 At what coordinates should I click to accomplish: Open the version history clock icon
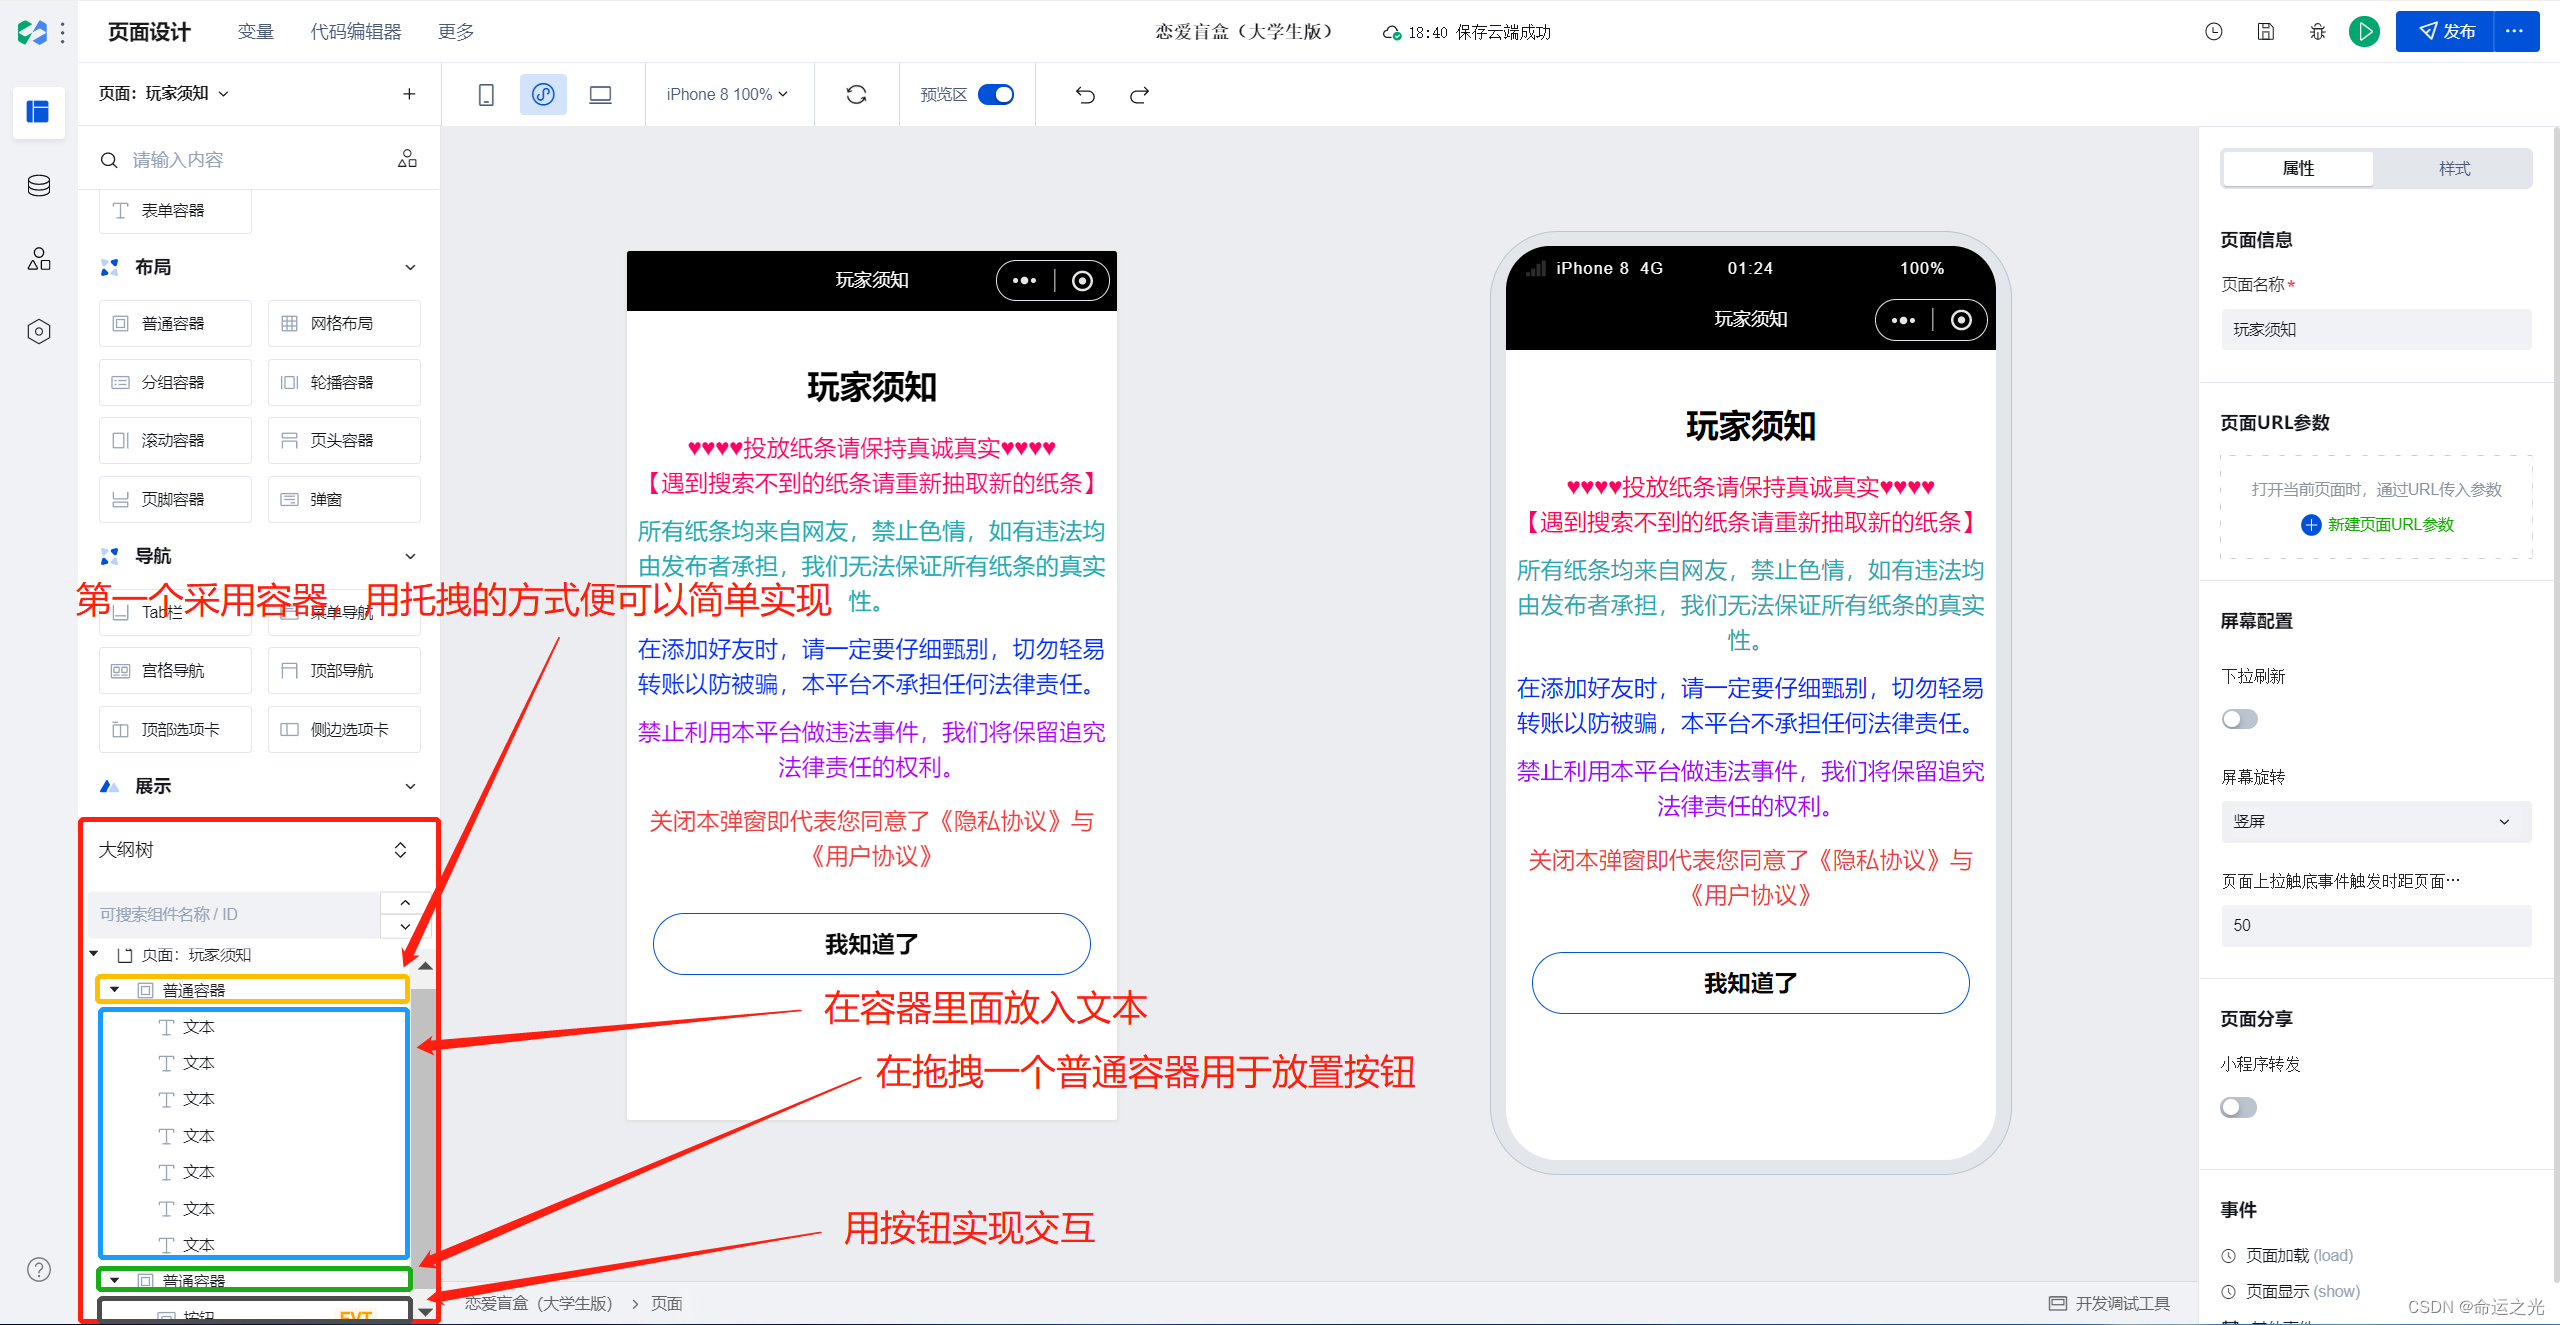click(2214, 32)
